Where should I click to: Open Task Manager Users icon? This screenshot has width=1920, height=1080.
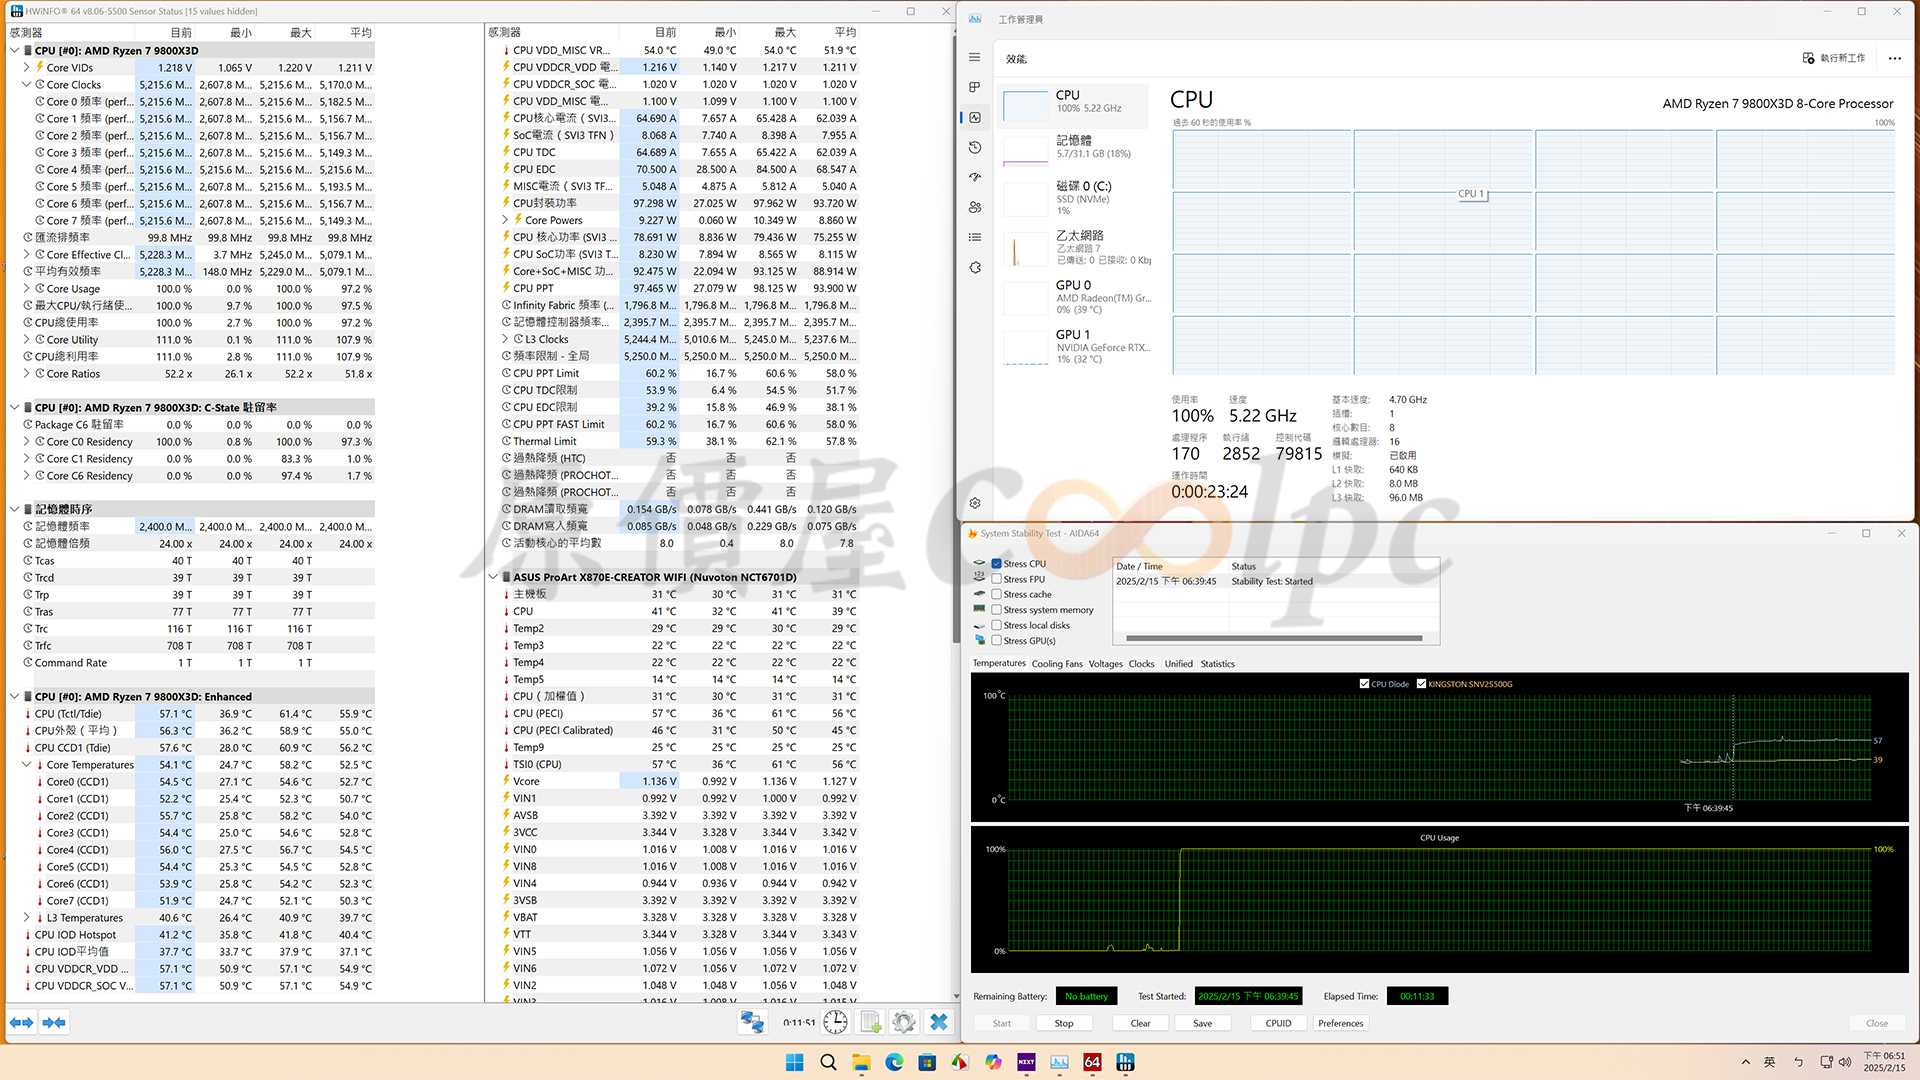click(x=975, y=208)
